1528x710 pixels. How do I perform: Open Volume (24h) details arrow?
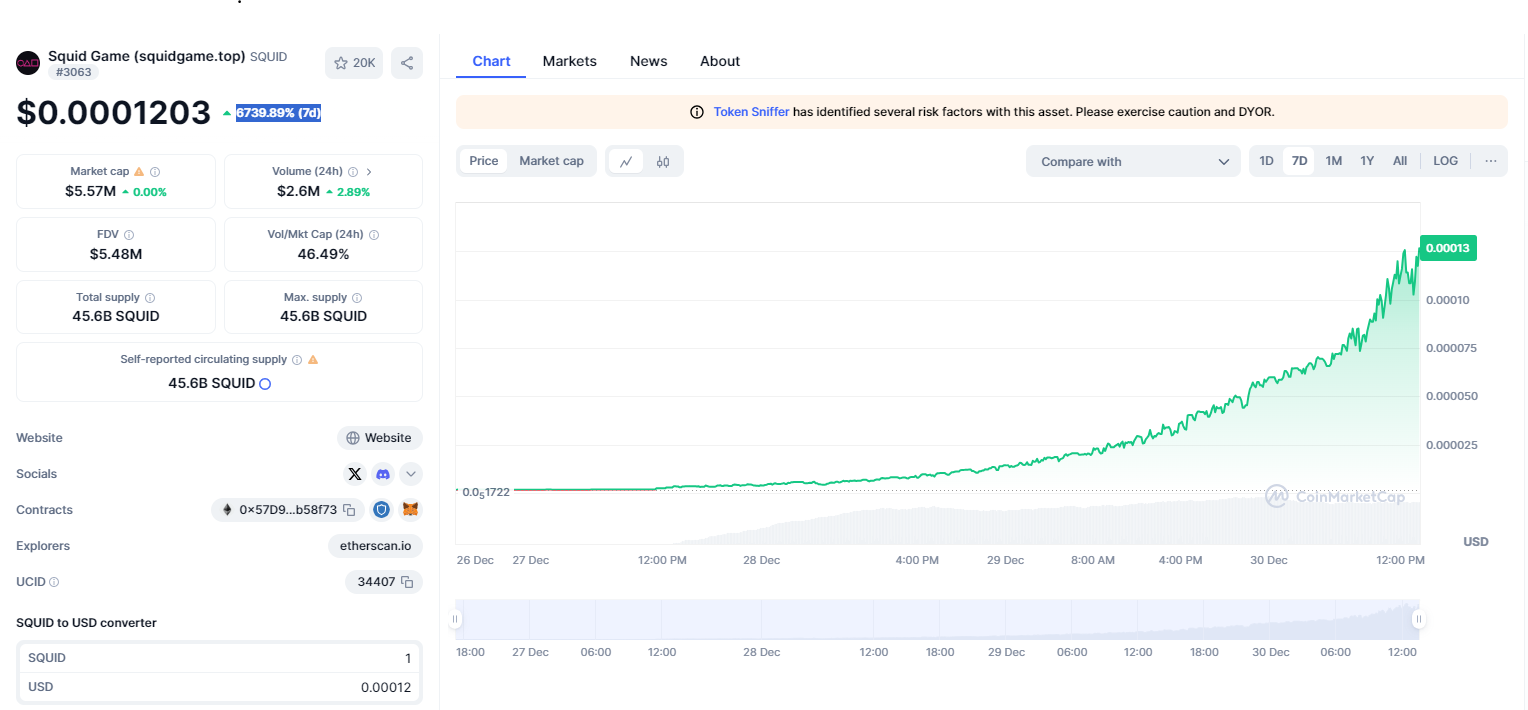pos(369,172)
